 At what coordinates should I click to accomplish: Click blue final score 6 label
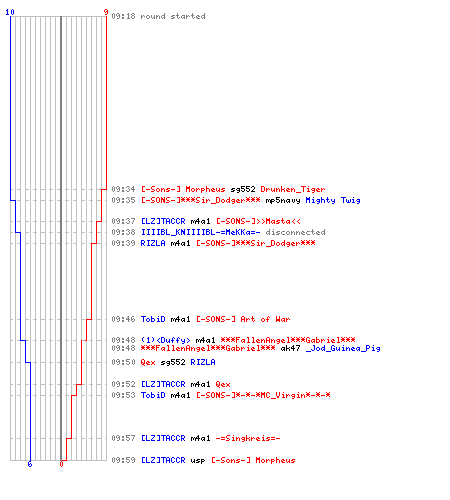(x=30, y=464)
